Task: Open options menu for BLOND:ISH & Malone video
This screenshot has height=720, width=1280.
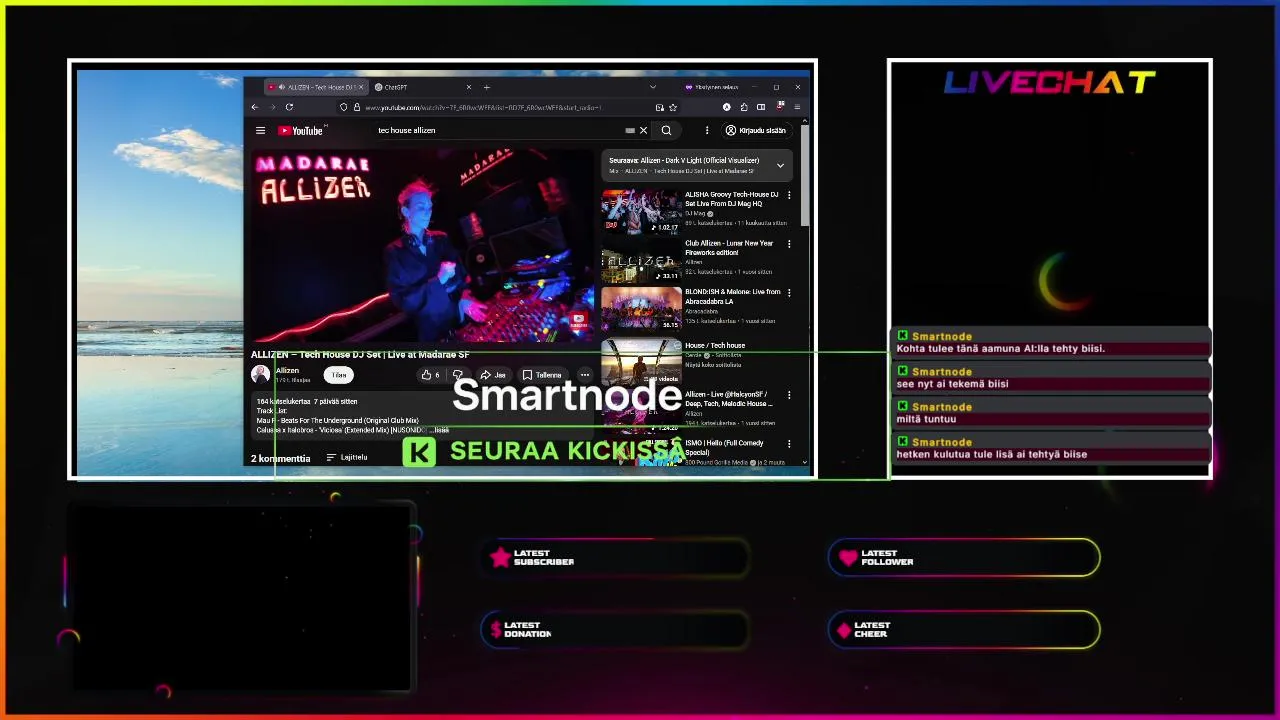Action: click(789, 293)
